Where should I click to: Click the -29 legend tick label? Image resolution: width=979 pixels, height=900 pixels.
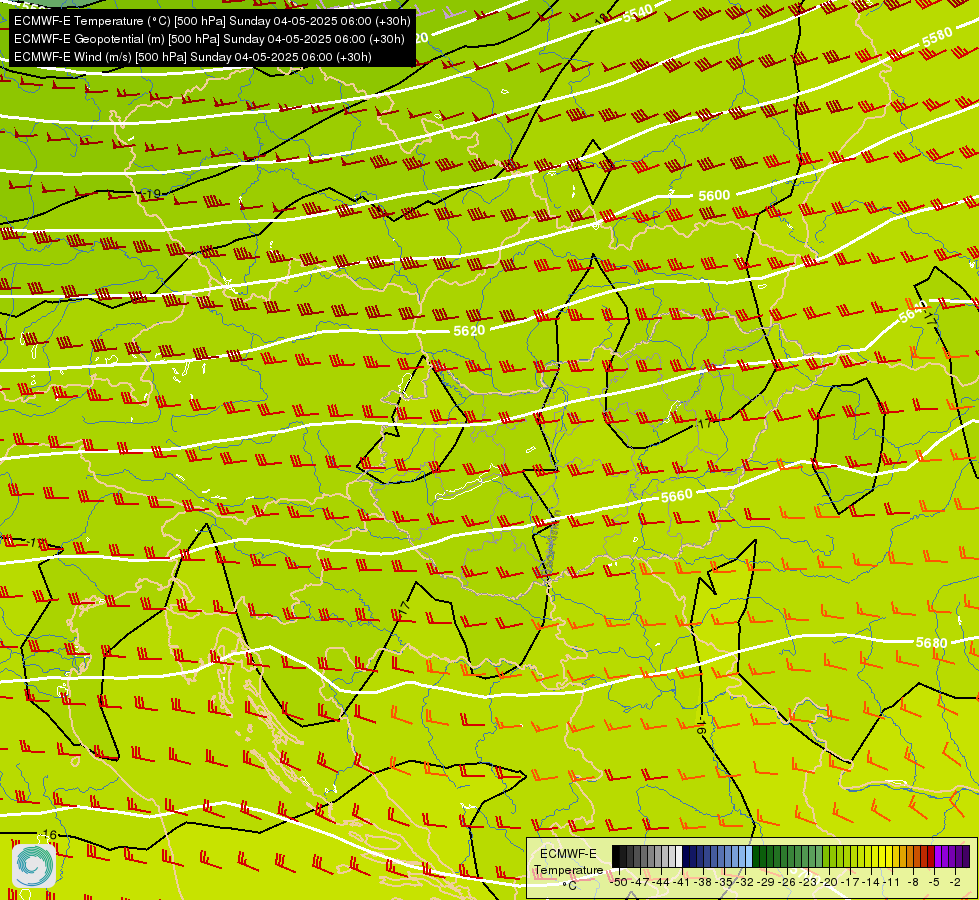point(766,883)
